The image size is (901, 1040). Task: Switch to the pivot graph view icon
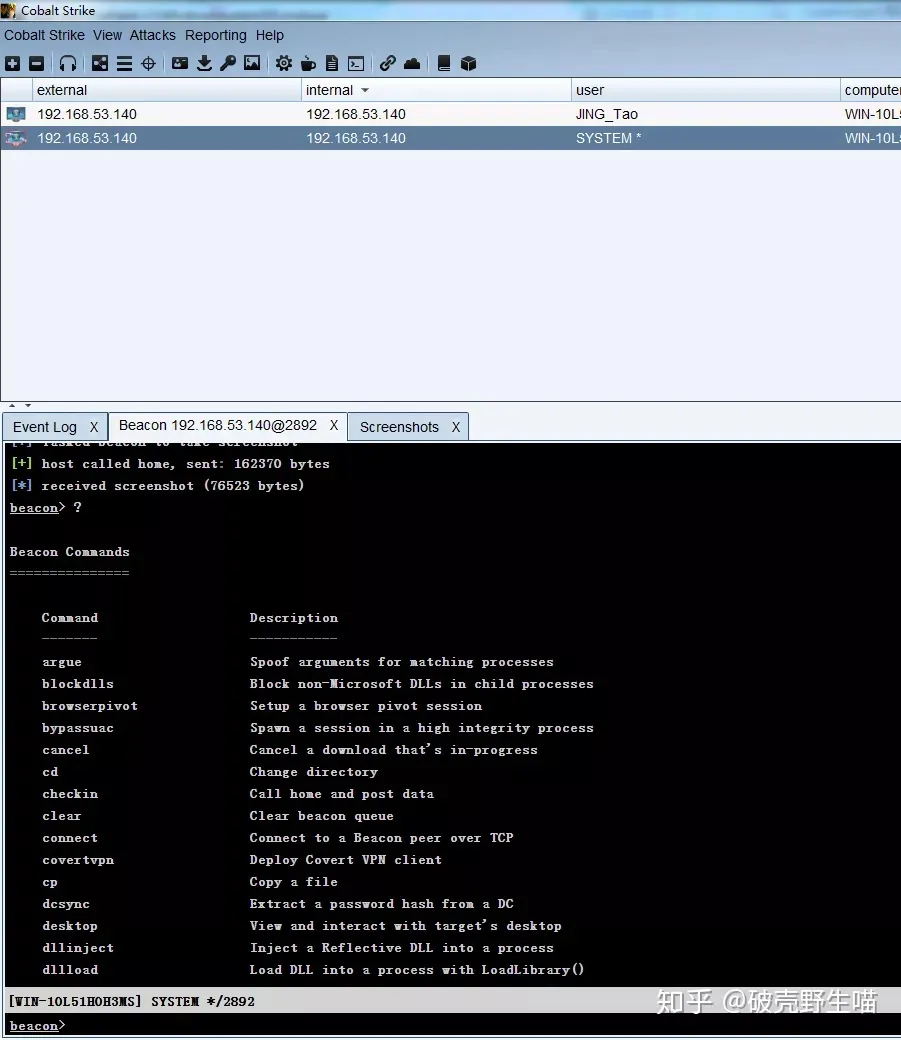pos(100,64)
